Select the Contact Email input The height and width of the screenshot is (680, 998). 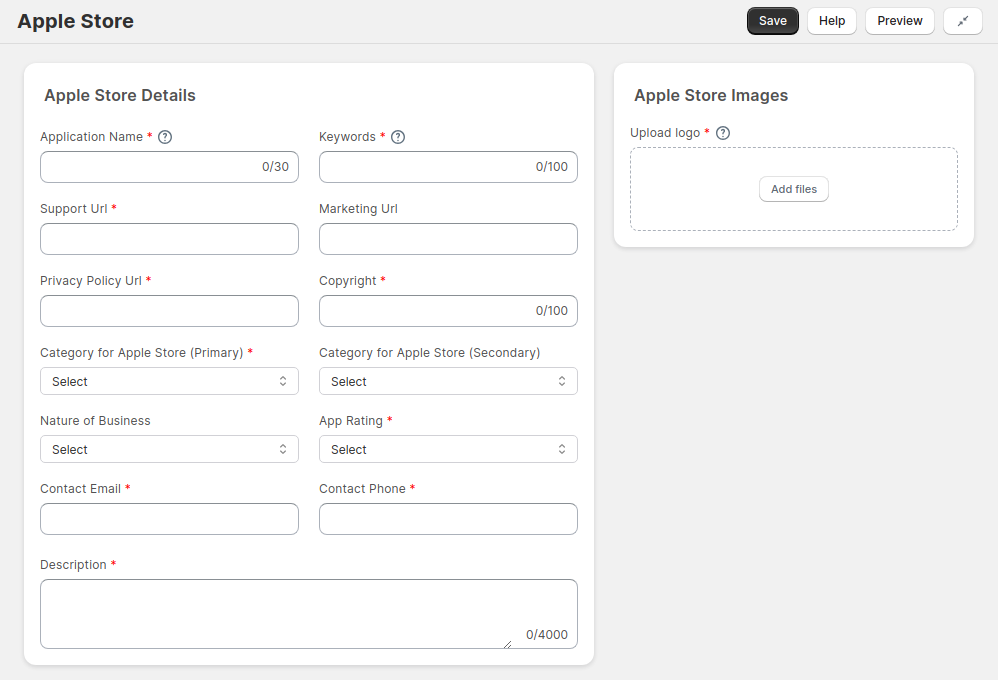[x=169, y=519]
